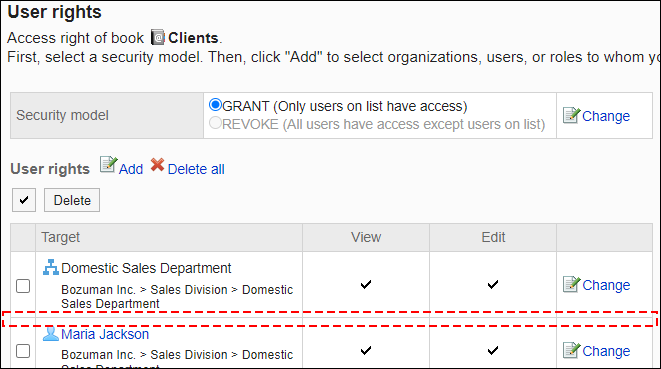Screen dimensions: 661x369
Task: Click edit icon in Maria Jackson row
Action: pyautogui.click(x=572, y=350)
